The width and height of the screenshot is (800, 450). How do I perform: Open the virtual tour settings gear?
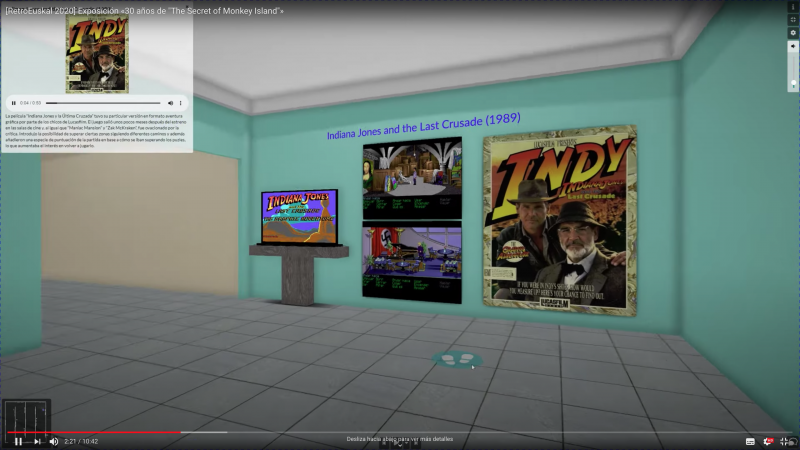(x=793, y=33)
